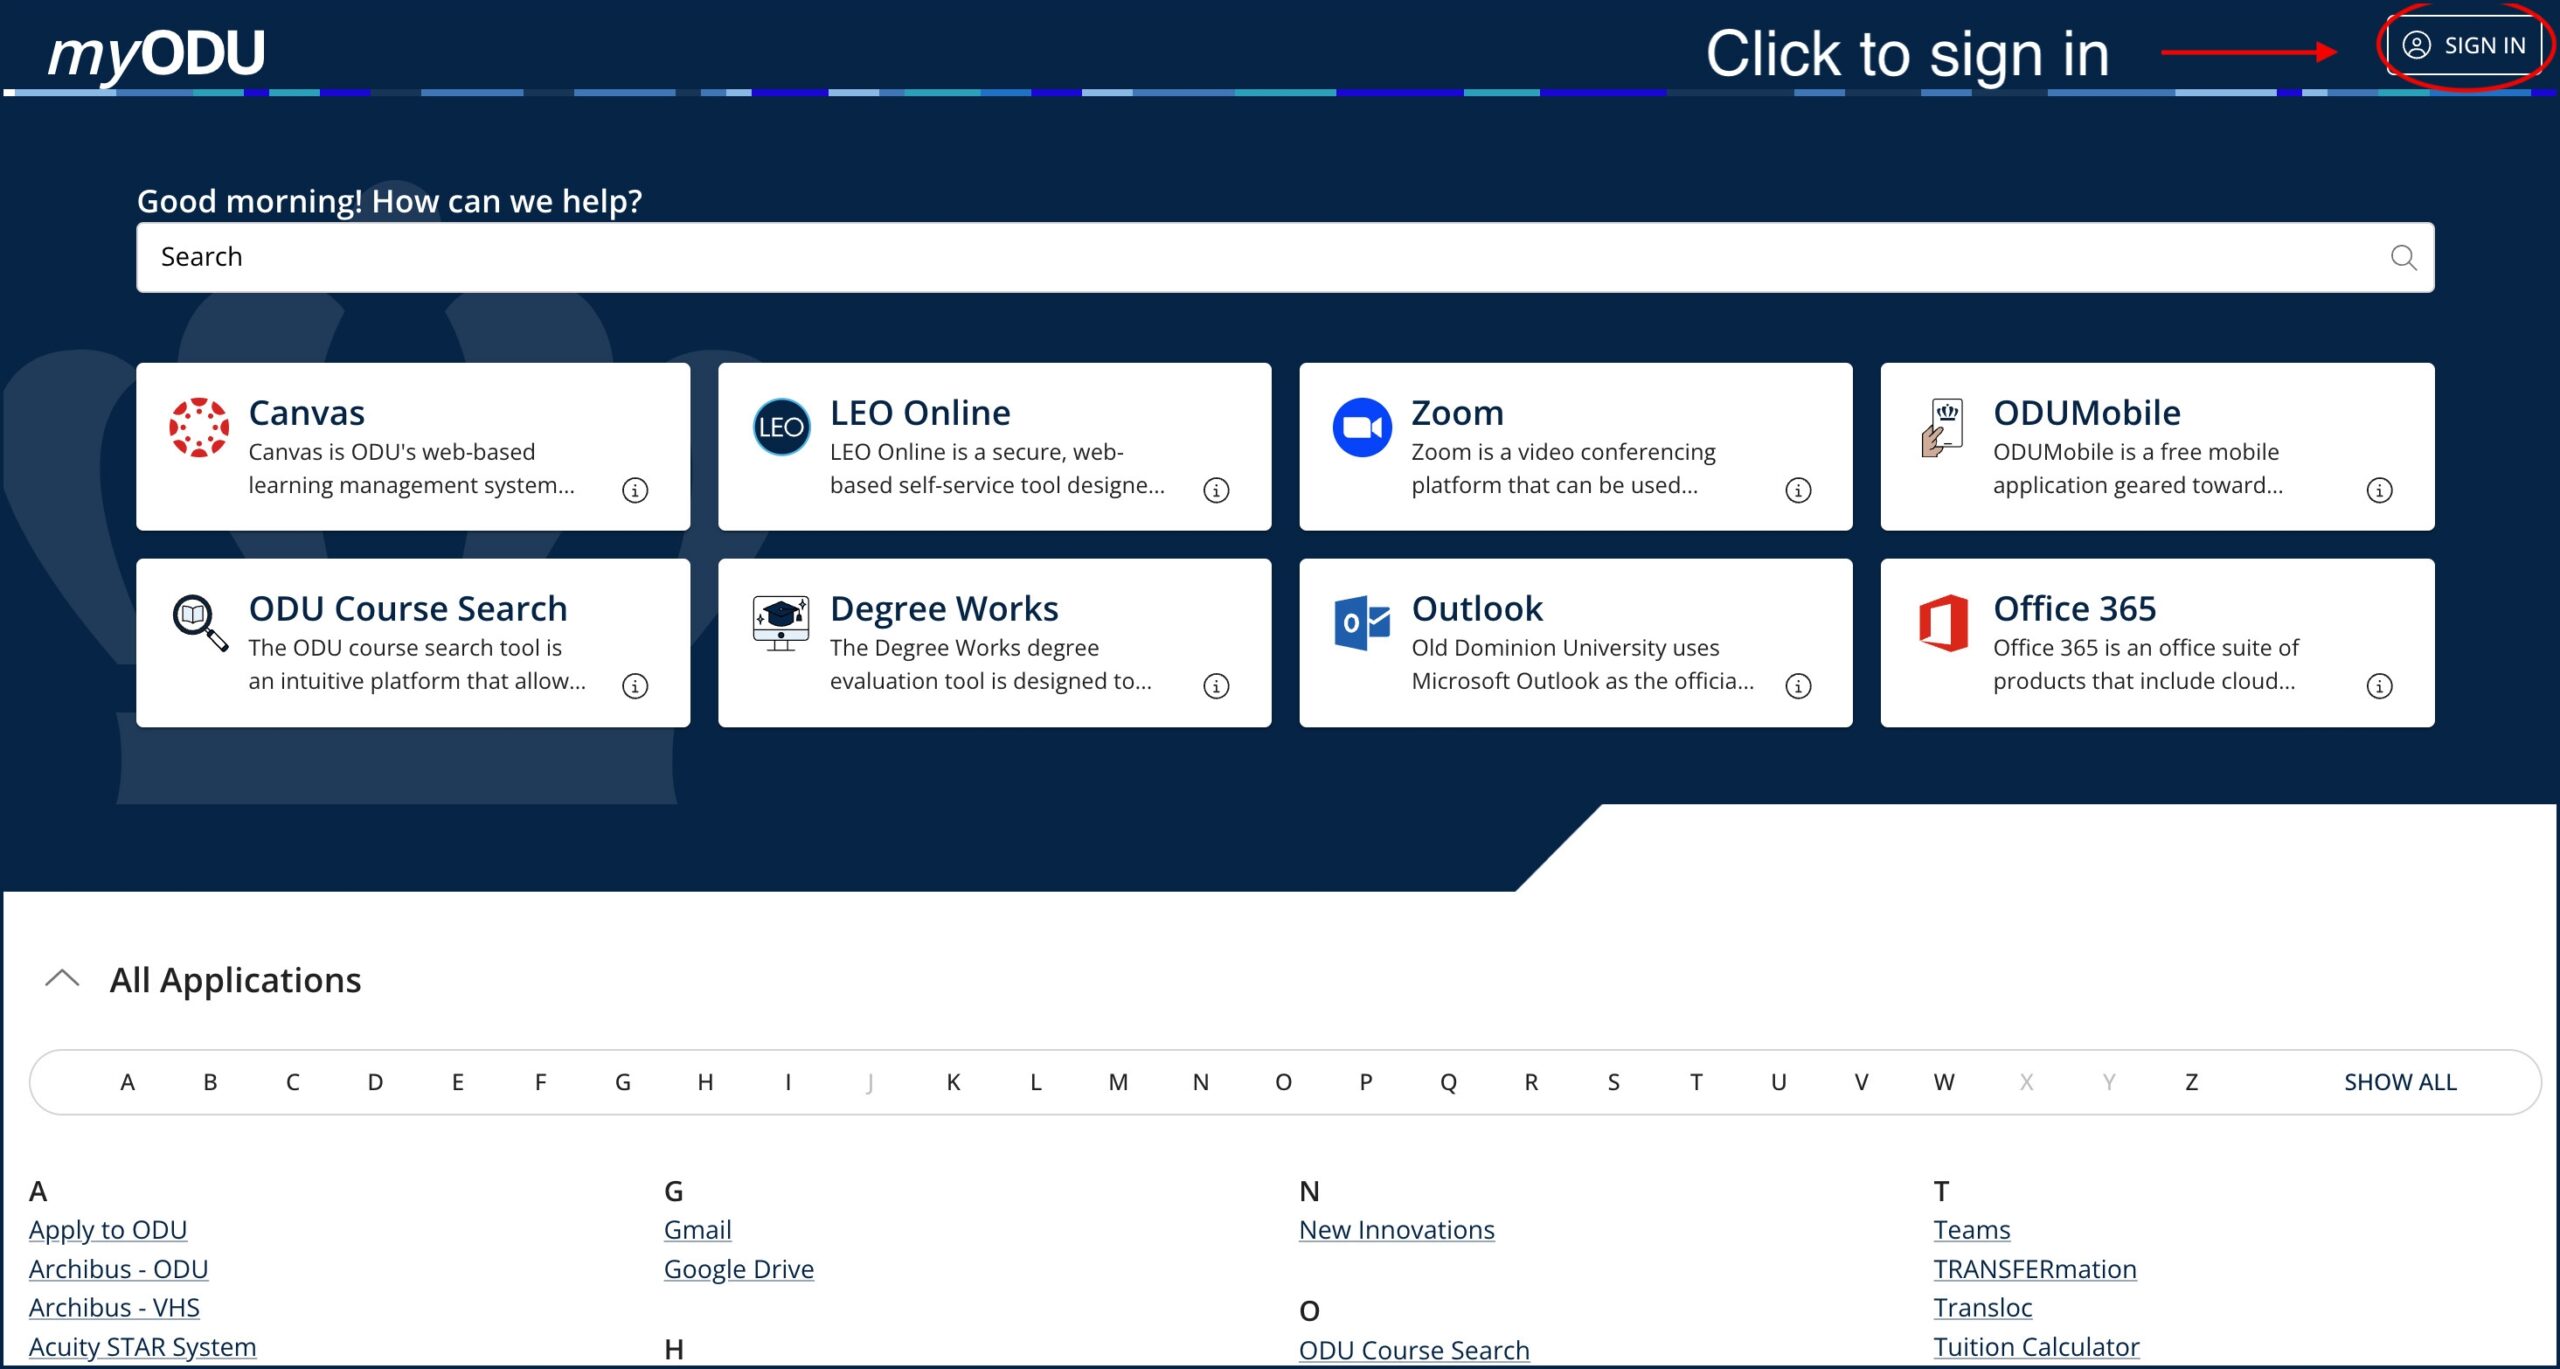
Task: Click the info icon on the Zoom card
Action: 1797,489
